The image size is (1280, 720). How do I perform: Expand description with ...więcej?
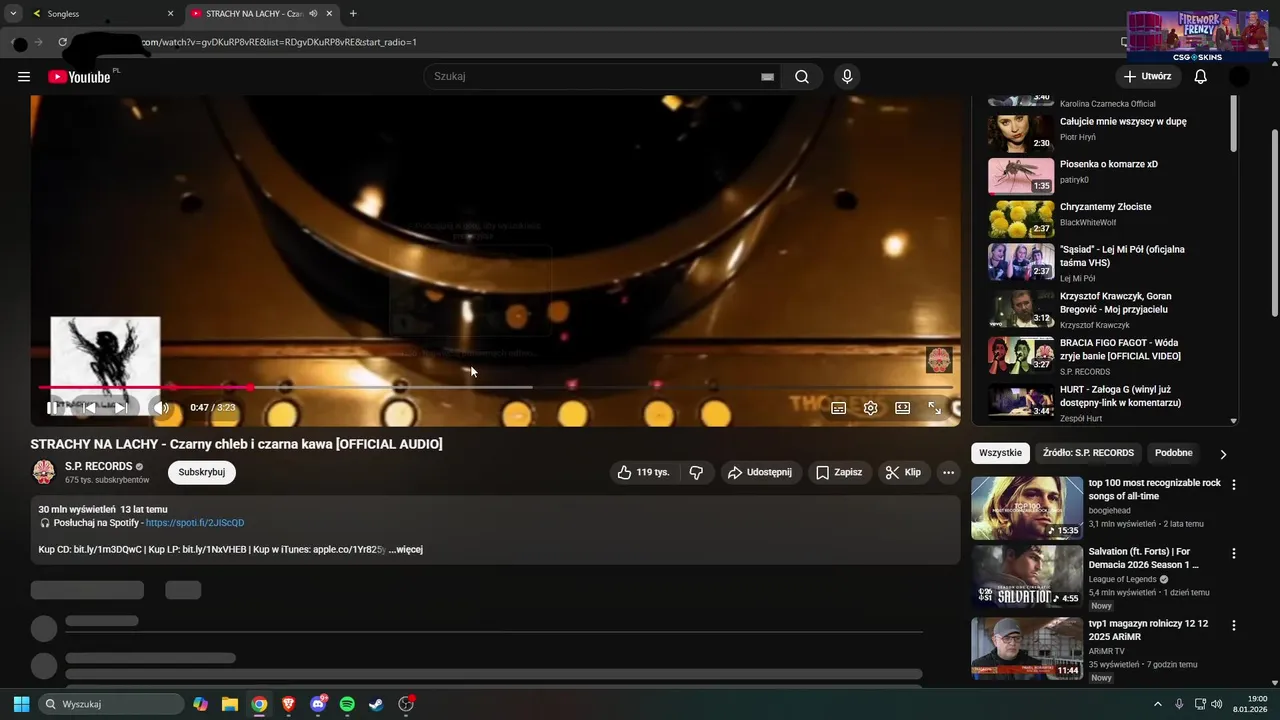(x=406, y=549)
